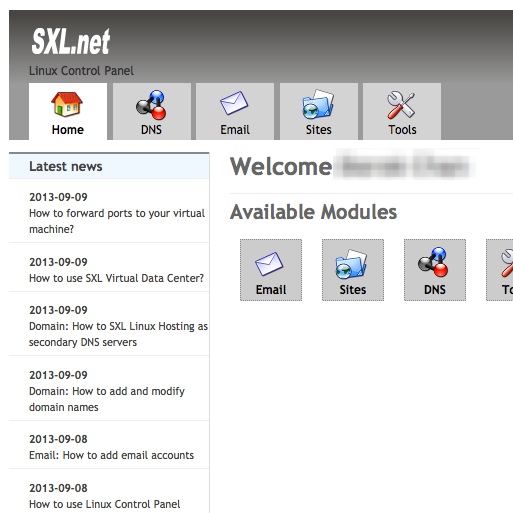Switch to the DNS tab label
This screenshot has width=513, height=513.
[x=151, y=130]
